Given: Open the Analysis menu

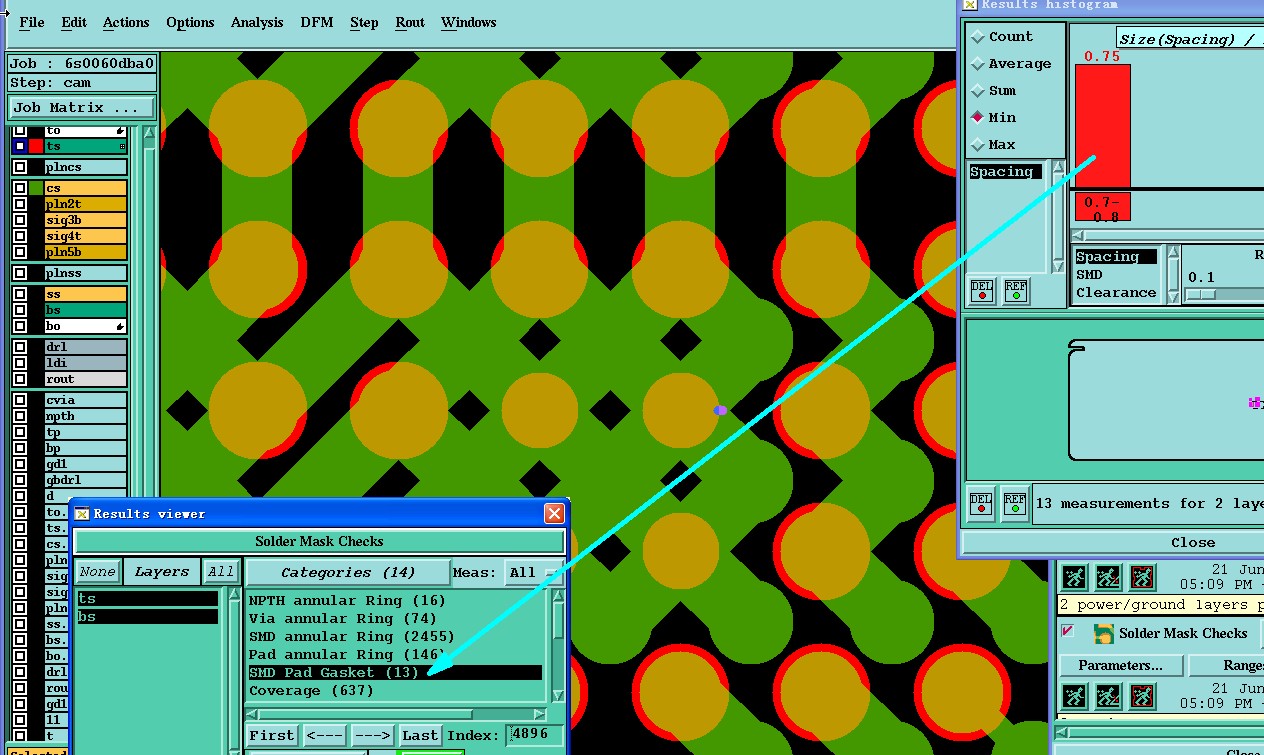Looking at the screenshot, I should click(x=257, y=22).
